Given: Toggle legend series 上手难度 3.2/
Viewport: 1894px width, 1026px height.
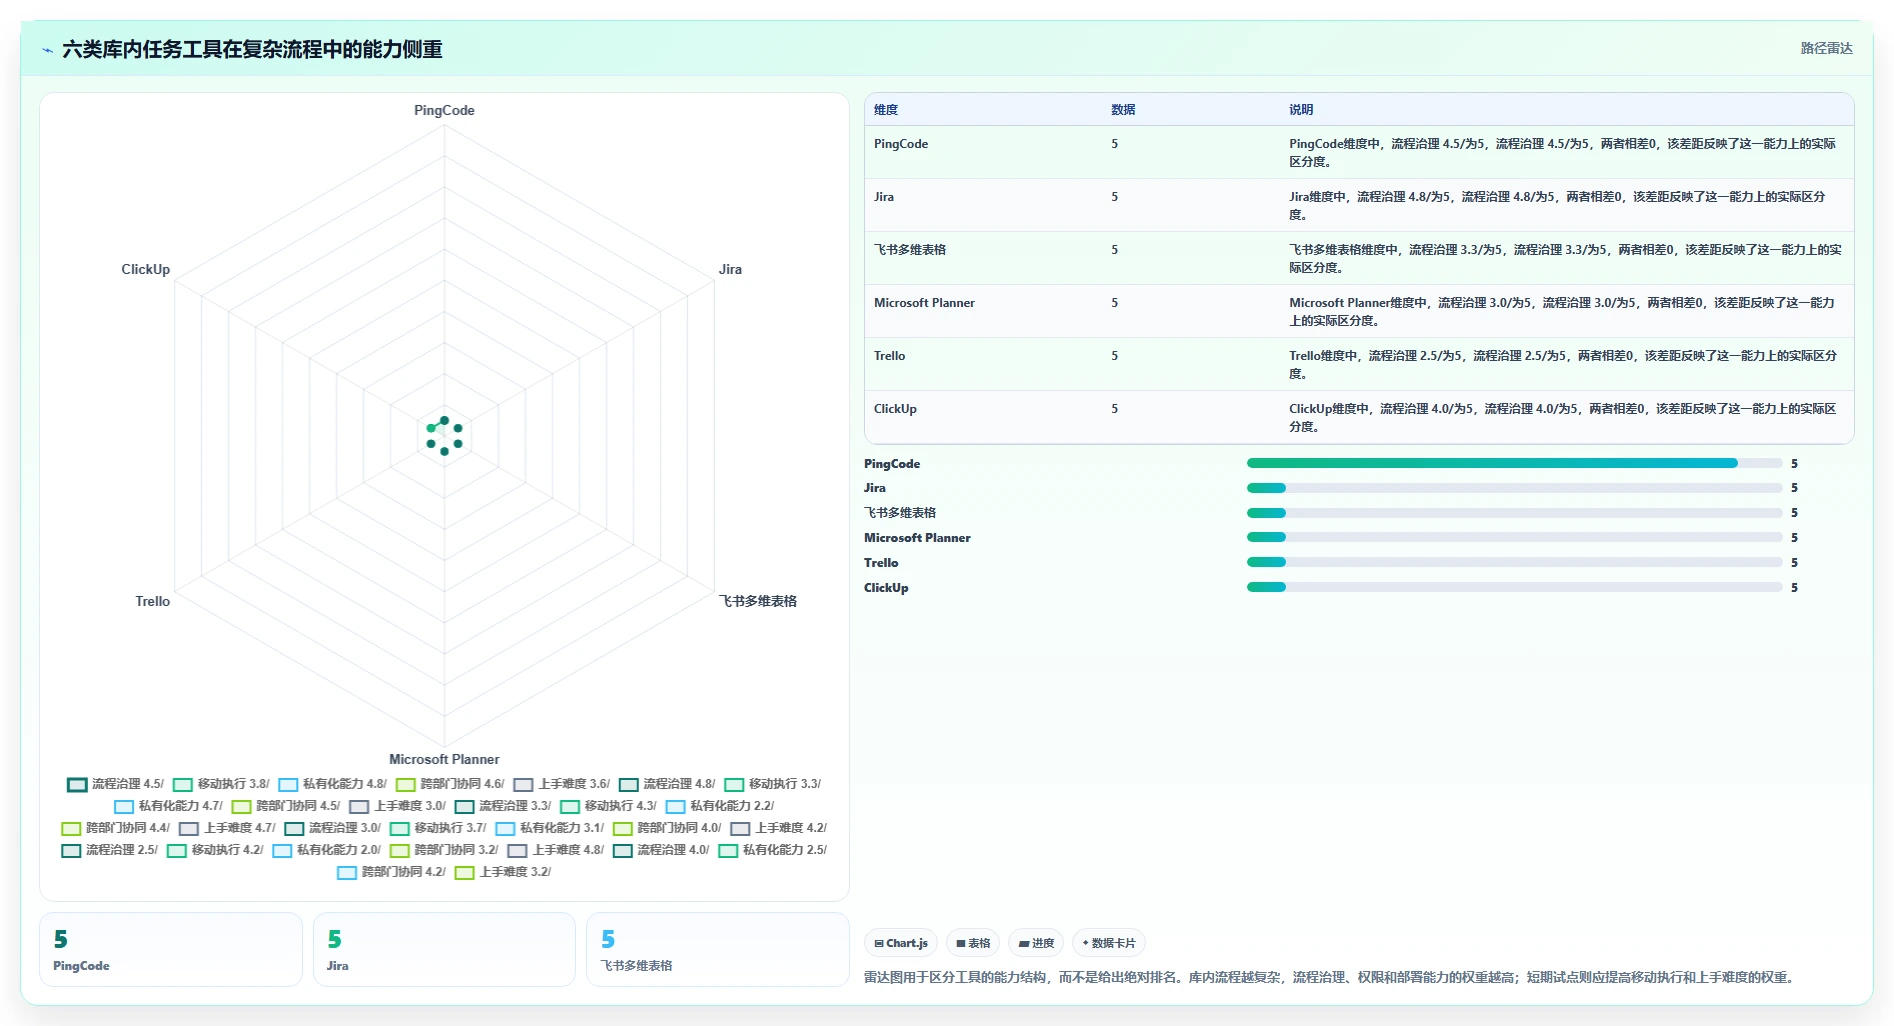Looking at the screenshot, I should [504, 872].
